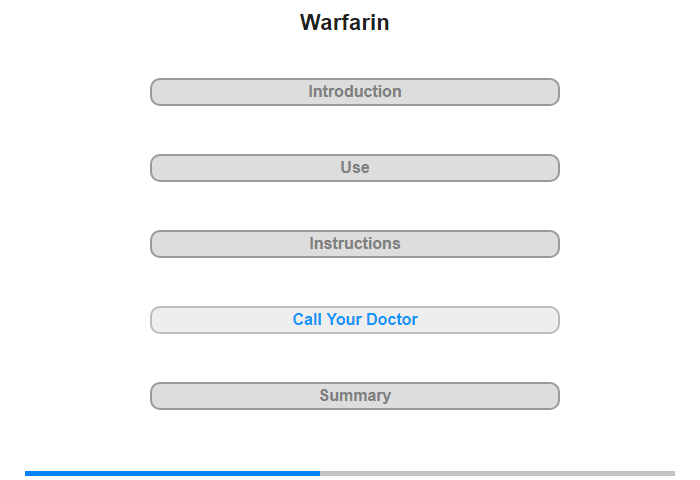The height and width of the screenshot is (480, 700).
Task: Jump to the first lesson topic, Introduction
Action: [x=354, y=92]
